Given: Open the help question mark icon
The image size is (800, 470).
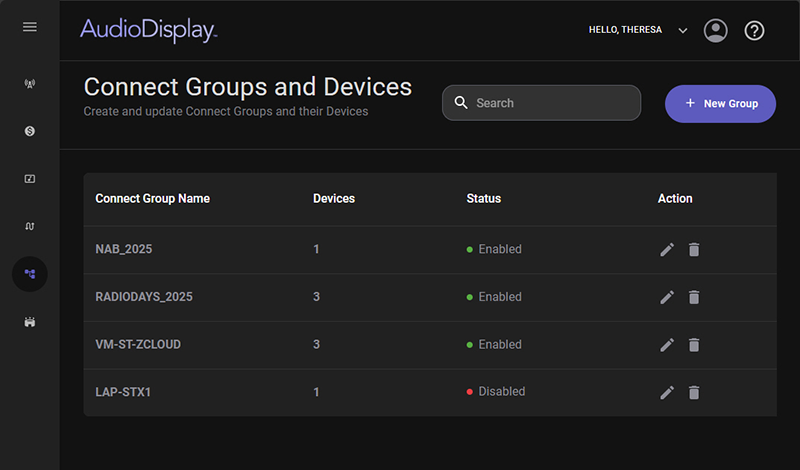Looking at the screenshot, I should 755,31.
